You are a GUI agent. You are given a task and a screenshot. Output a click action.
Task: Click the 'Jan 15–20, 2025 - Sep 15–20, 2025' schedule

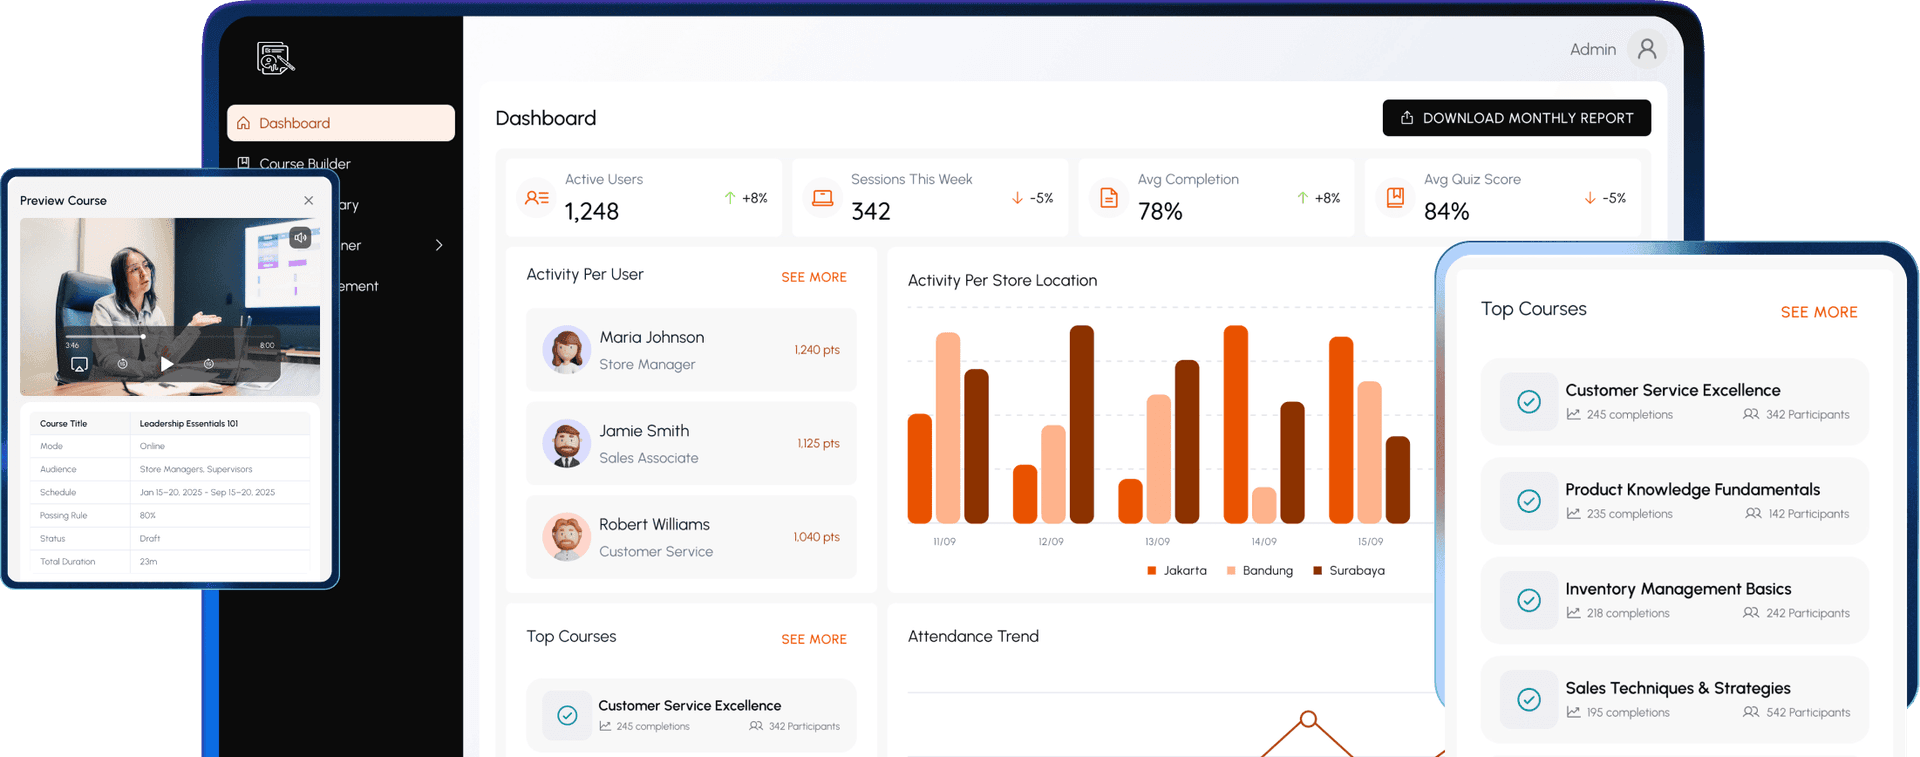coord(207,492)
